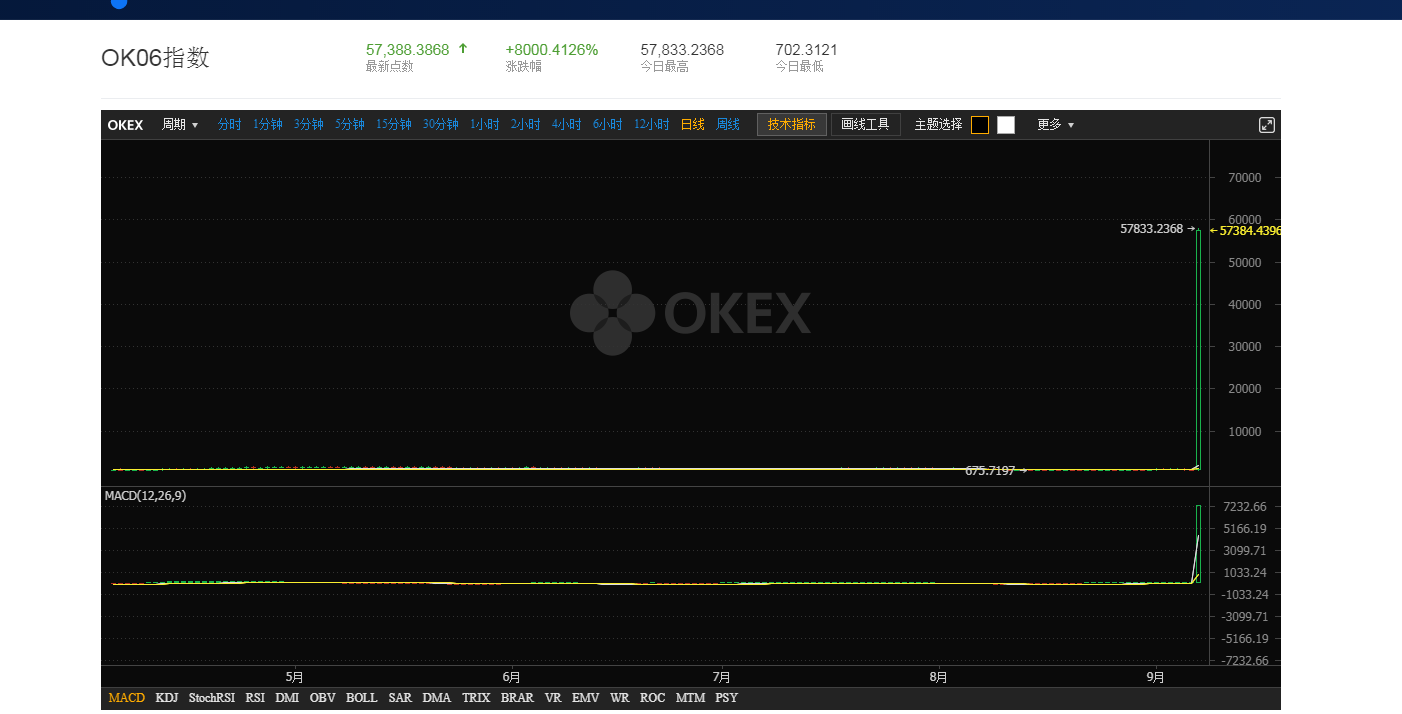Click the 5月 time axis label

point(294,677)
